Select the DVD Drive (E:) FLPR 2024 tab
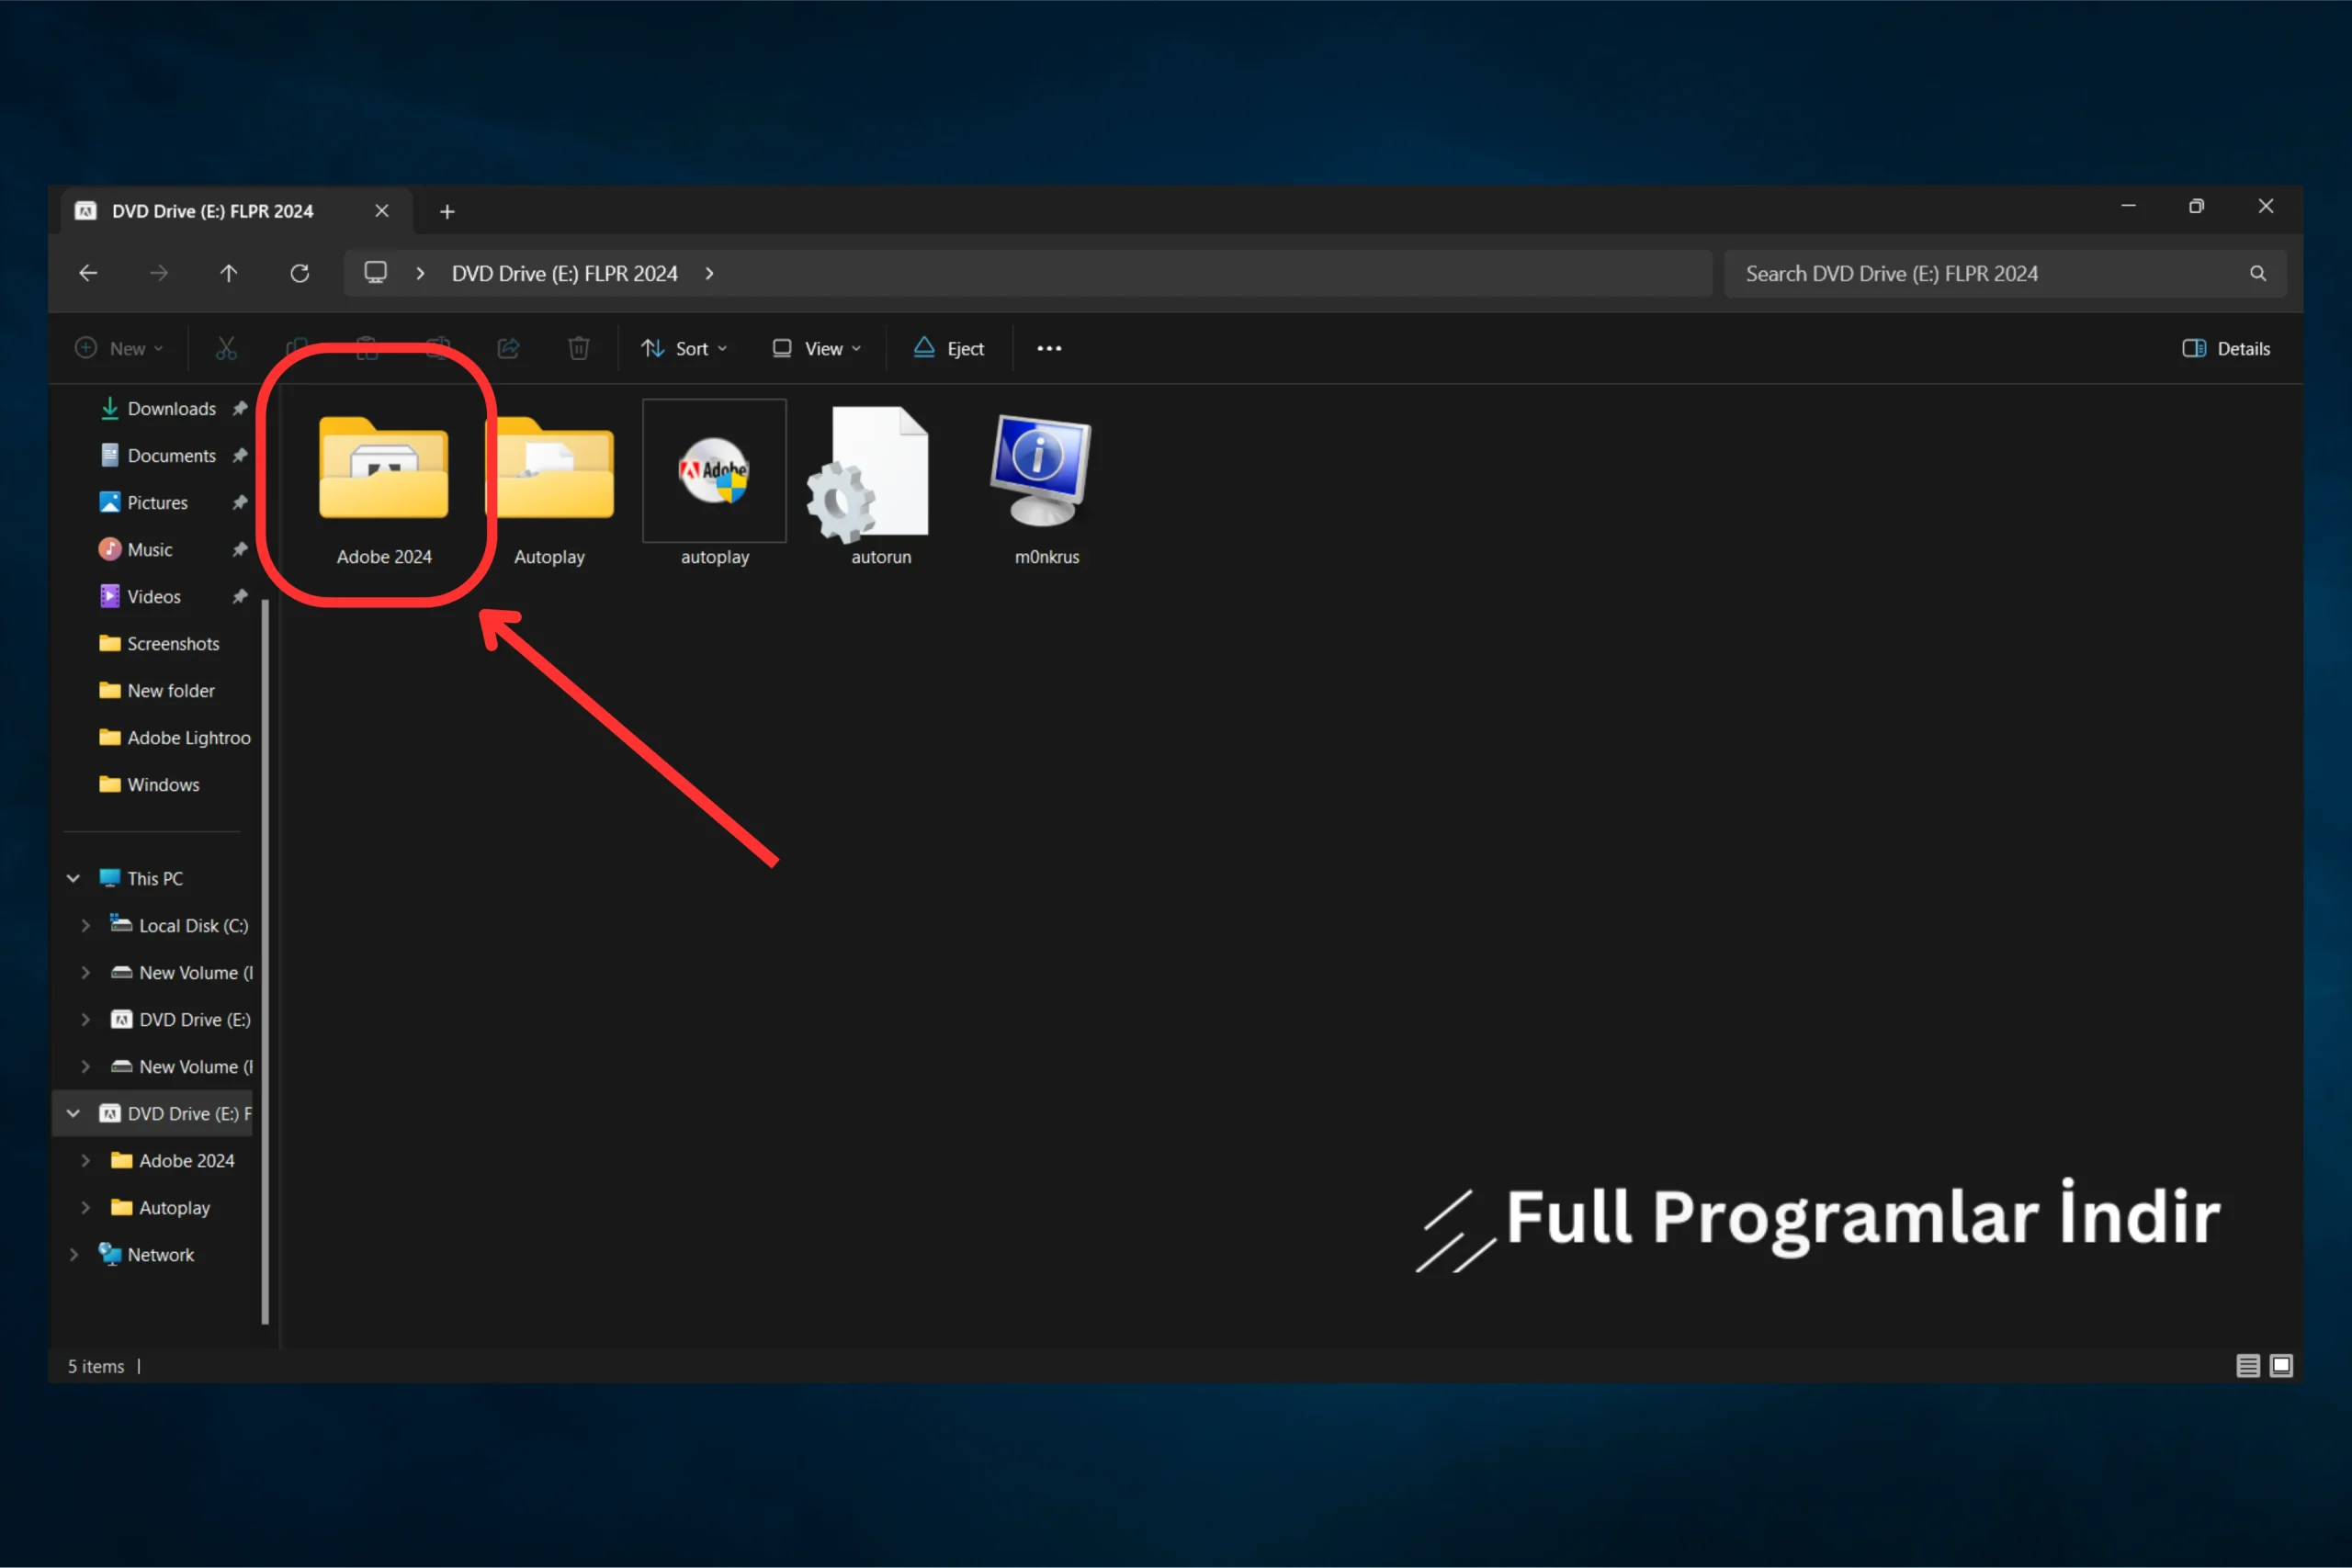 (x=212, y=211)
